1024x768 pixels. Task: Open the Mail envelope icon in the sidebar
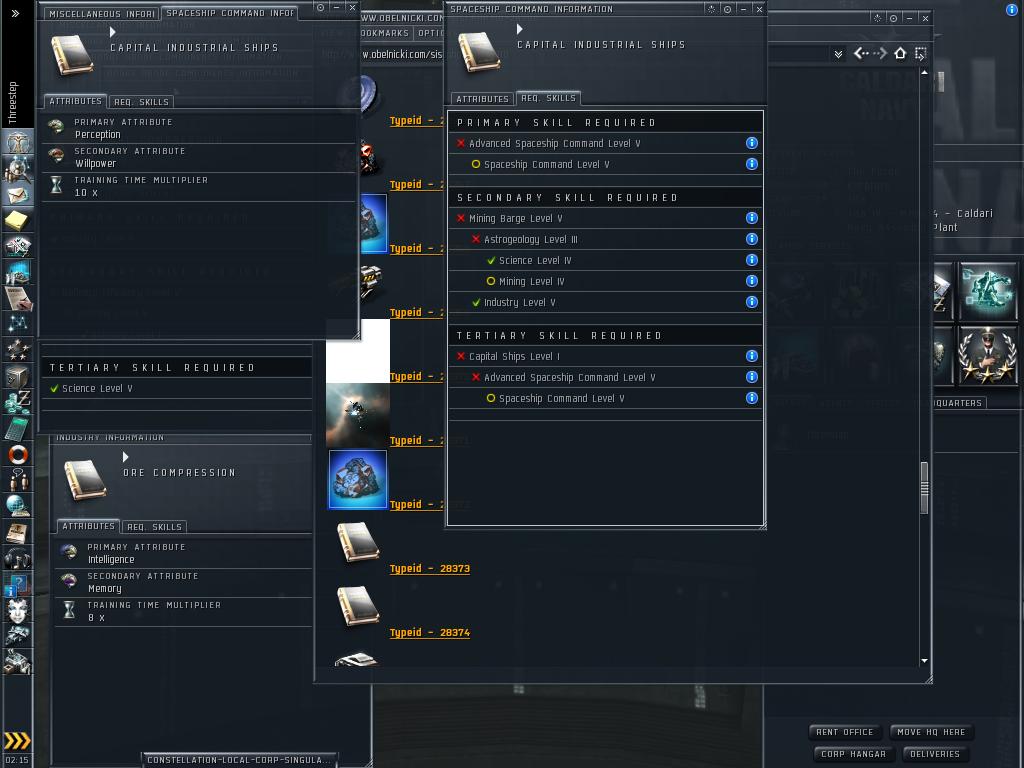pos(18,195)
